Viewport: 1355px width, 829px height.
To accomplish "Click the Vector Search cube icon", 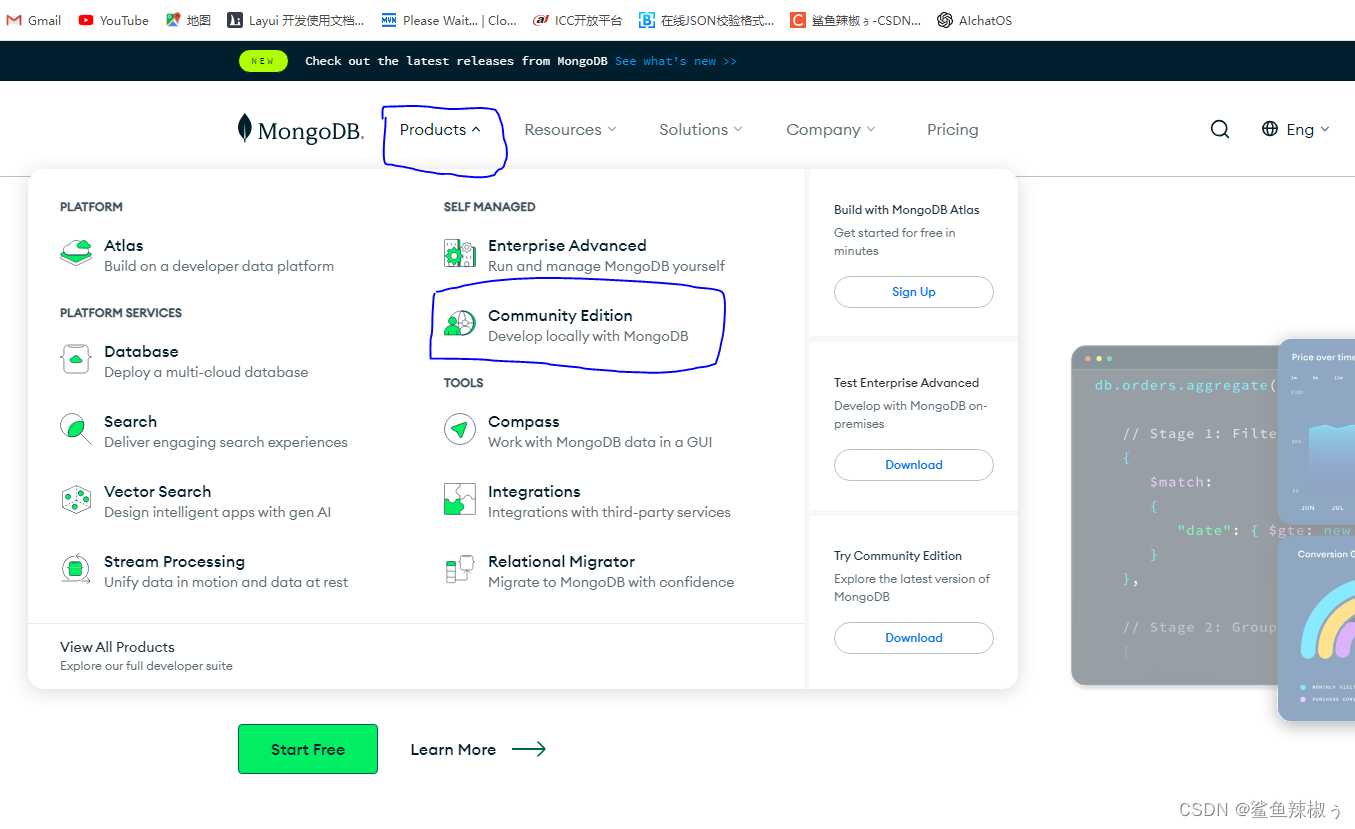I will click(x=76, y=499).
